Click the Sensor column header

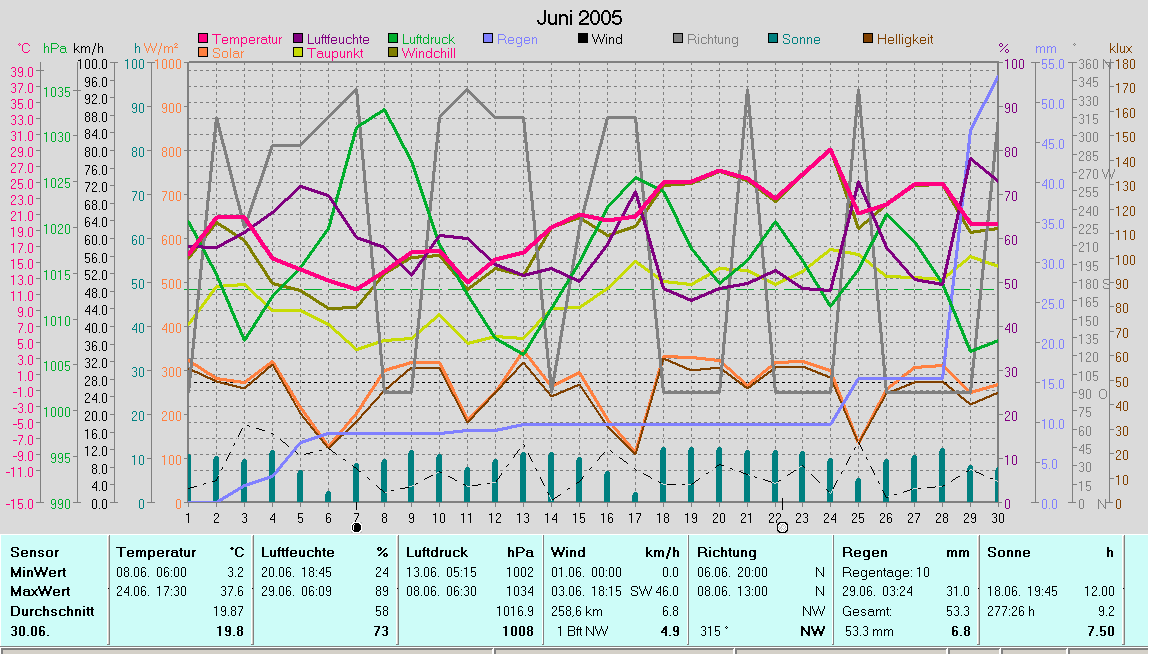pyautogui.click(x=34, y=552)
